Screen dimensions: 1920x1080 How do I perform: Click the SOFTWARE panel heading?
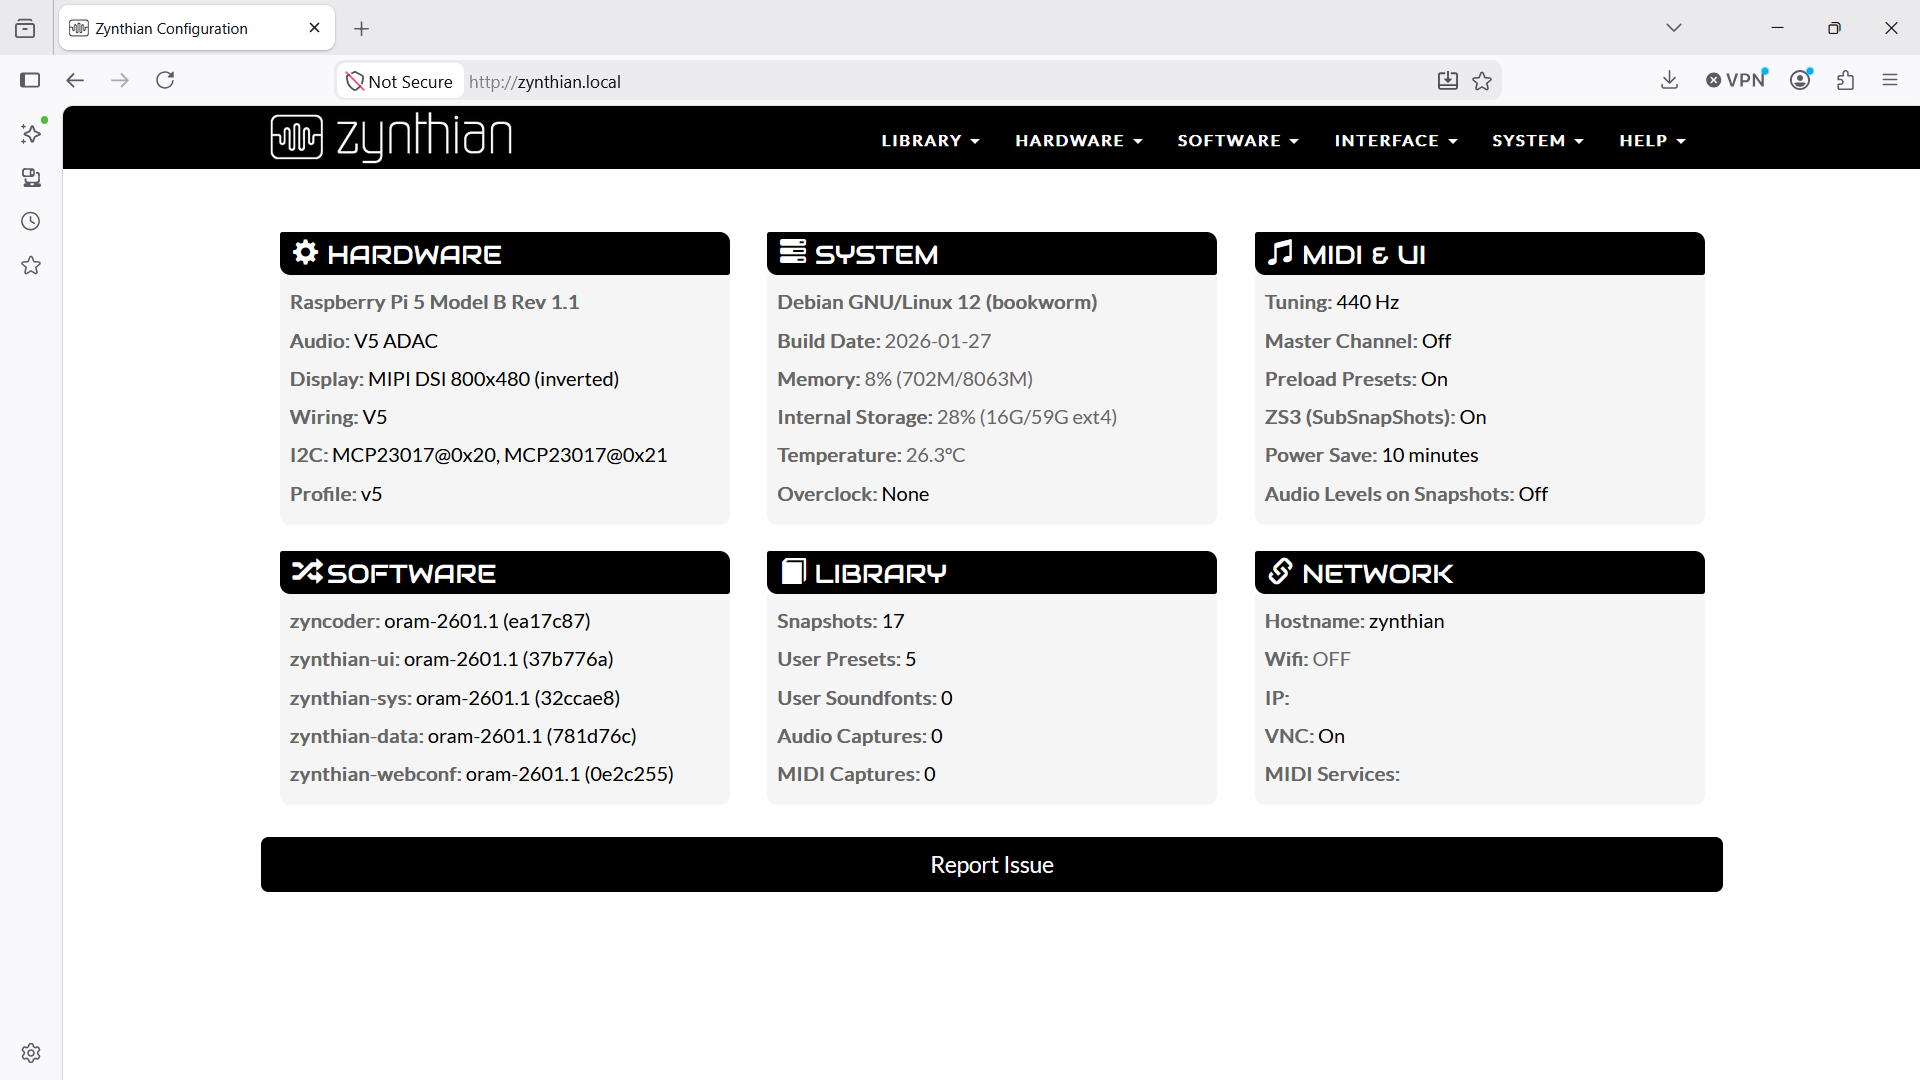(504, 572)
